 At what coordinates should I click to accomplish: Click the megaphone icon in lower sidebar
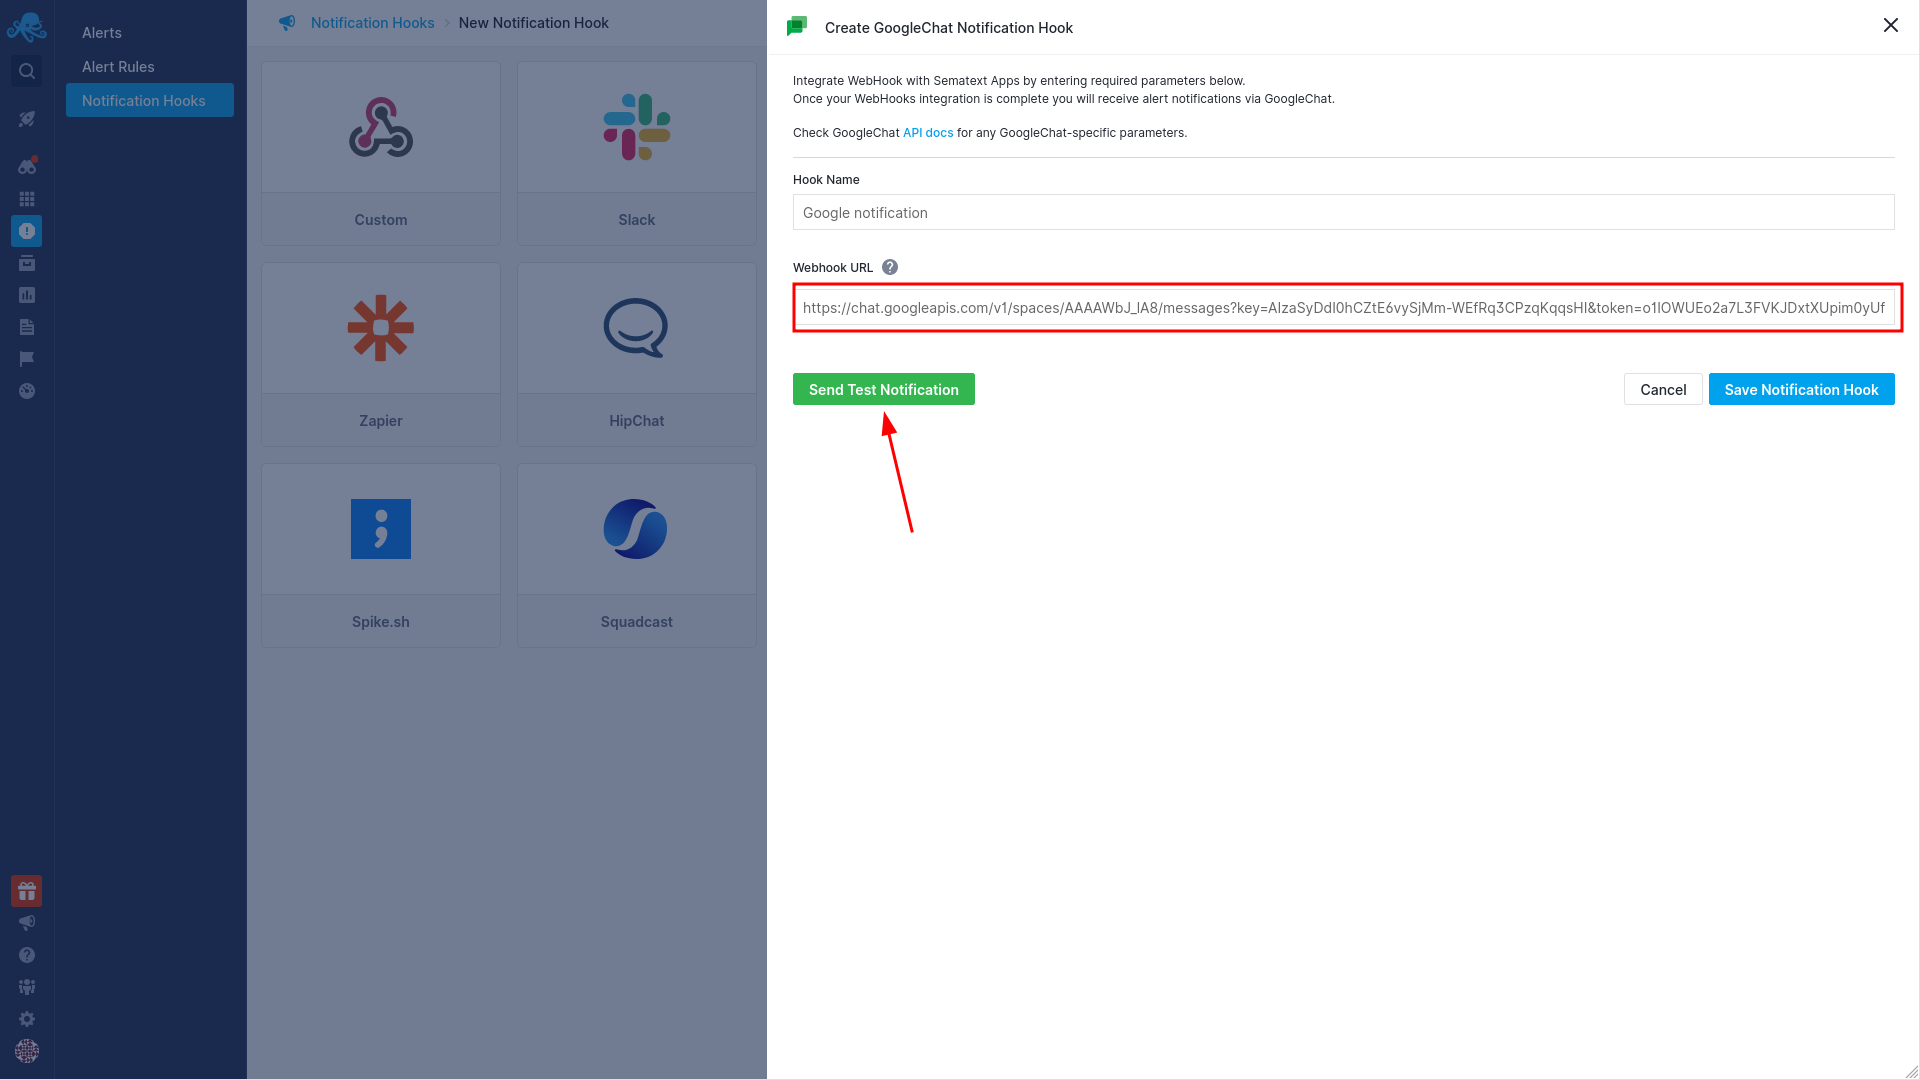(x=27, y=923)
